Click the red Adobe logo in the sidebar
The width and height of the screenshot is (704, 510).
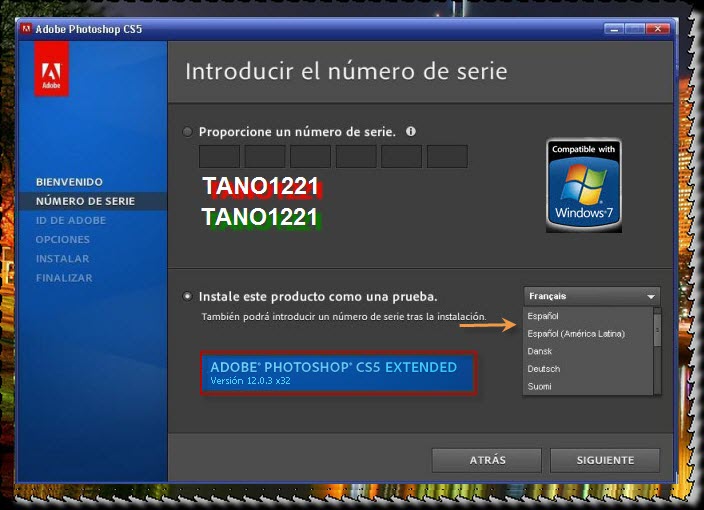coord(51,77)
